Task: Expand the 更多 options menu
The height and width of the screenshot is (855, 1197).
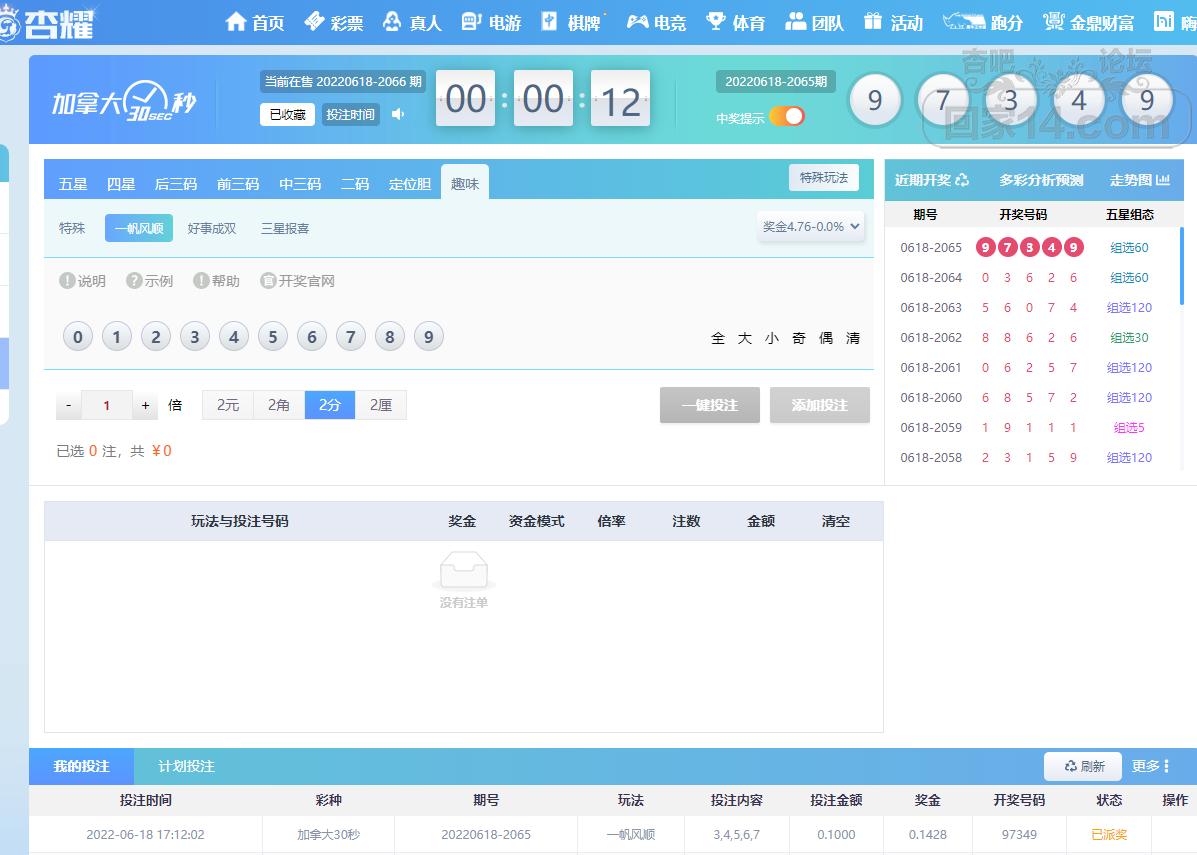Action: point(1151,766)
